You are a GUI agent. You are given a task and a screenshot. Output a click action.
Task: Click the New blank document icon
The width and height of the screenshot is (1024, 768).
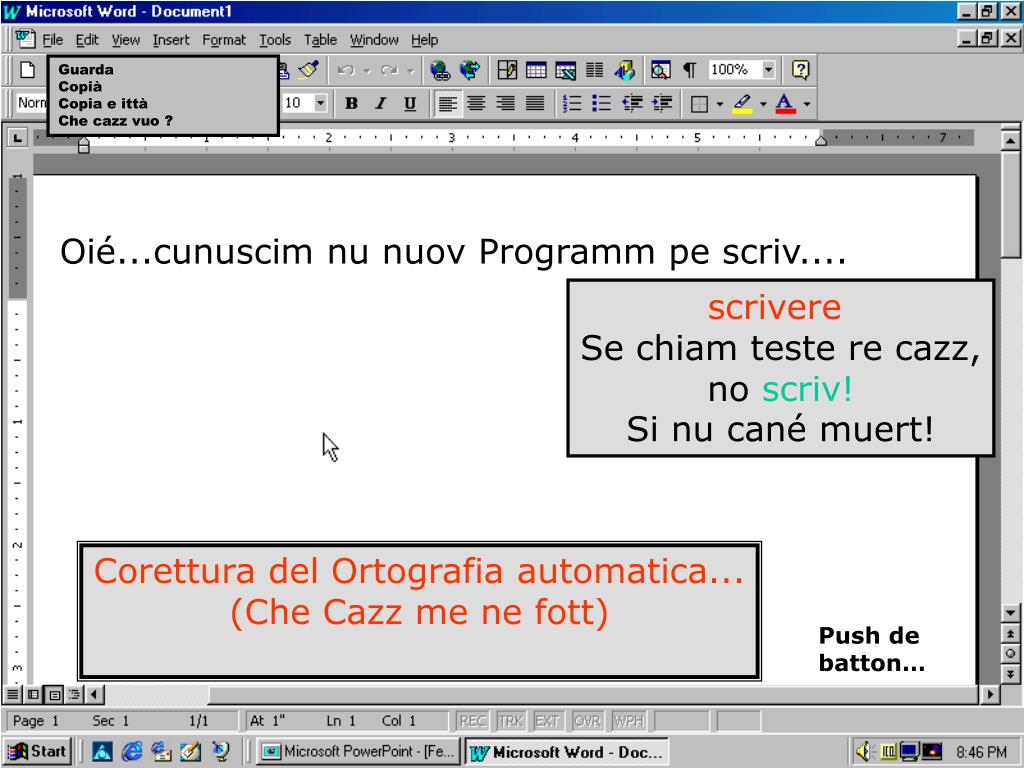[x=27, y=69]
